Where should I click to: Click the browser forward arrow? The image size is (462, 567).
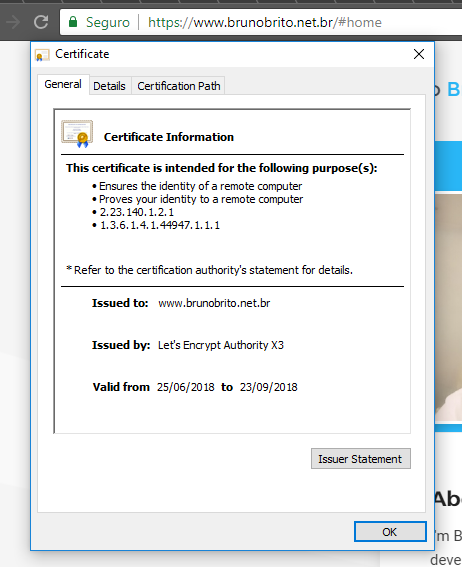13,22
